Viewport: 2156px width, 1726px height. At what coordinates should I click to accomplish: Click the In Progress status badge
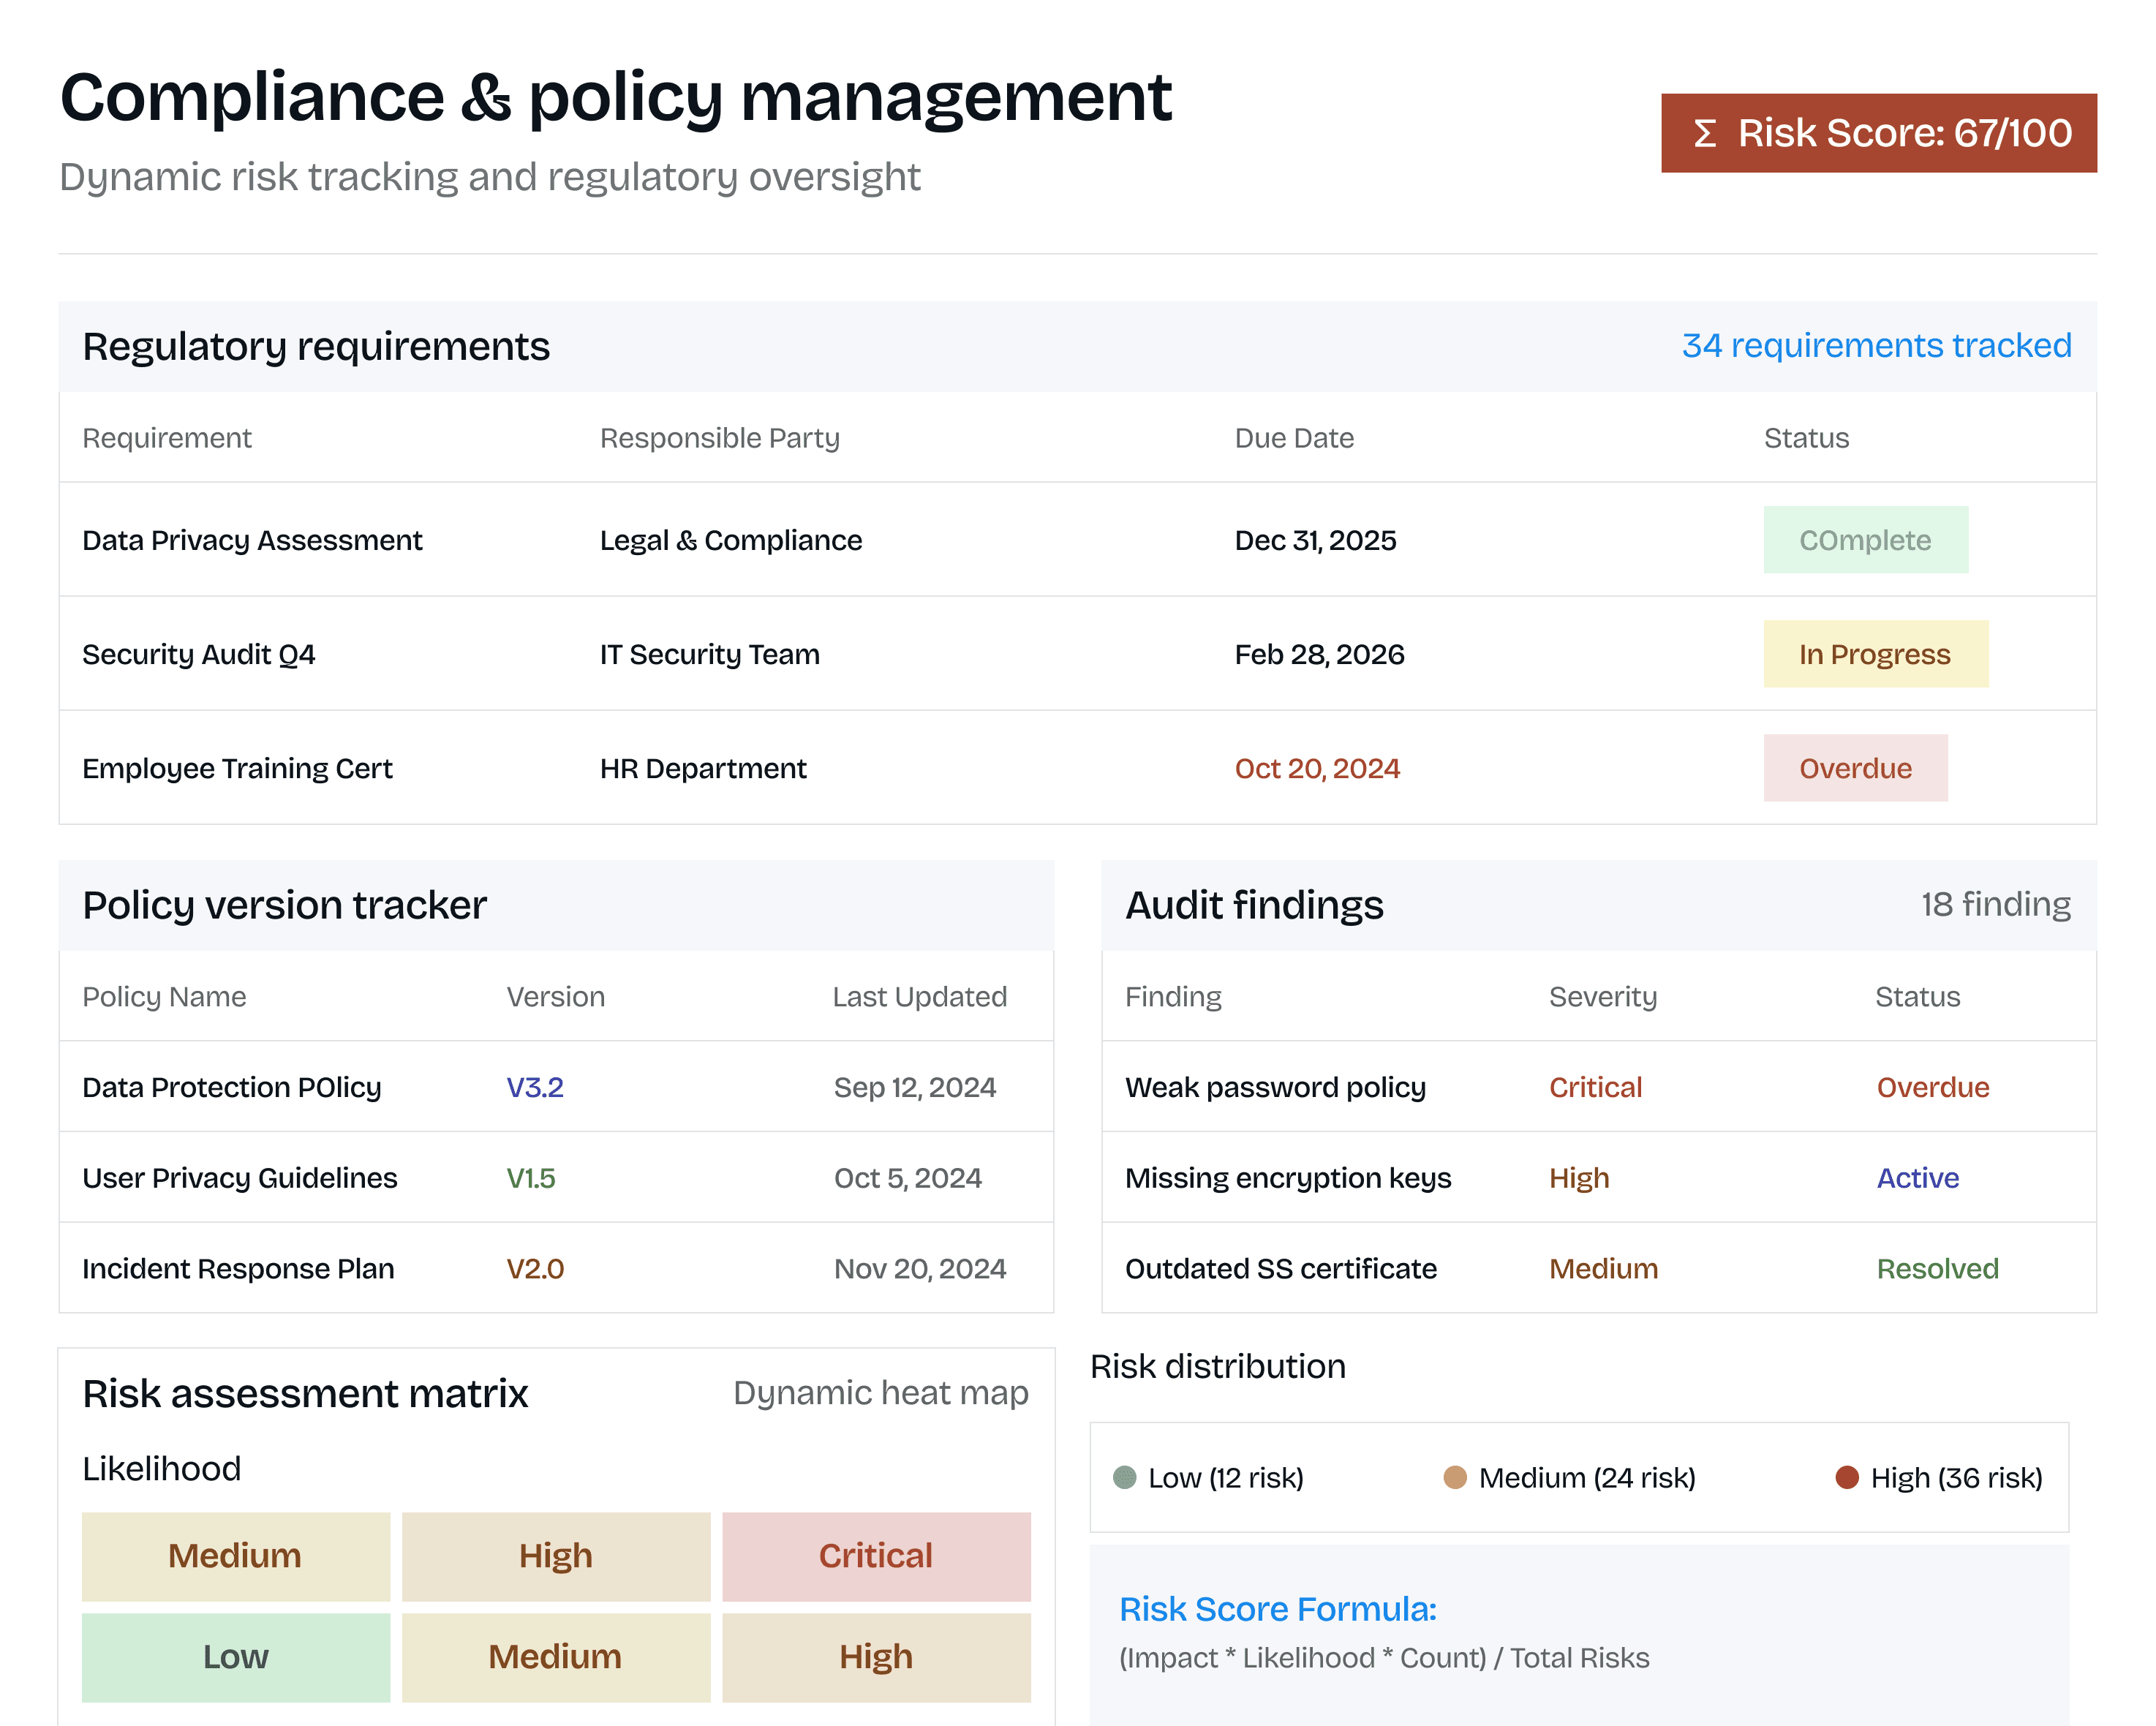tap(1875, 654)
